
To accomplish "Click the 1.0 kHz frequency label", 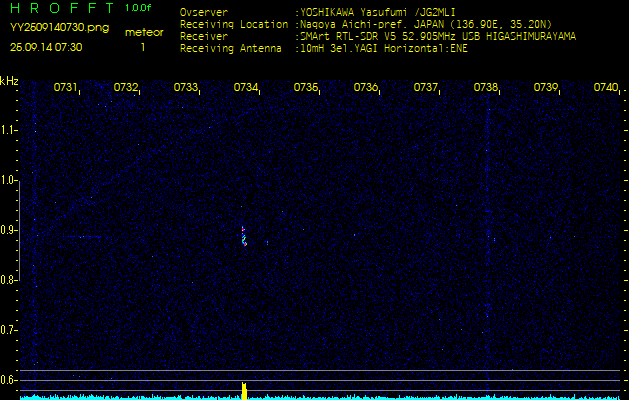I will point(9,180).
